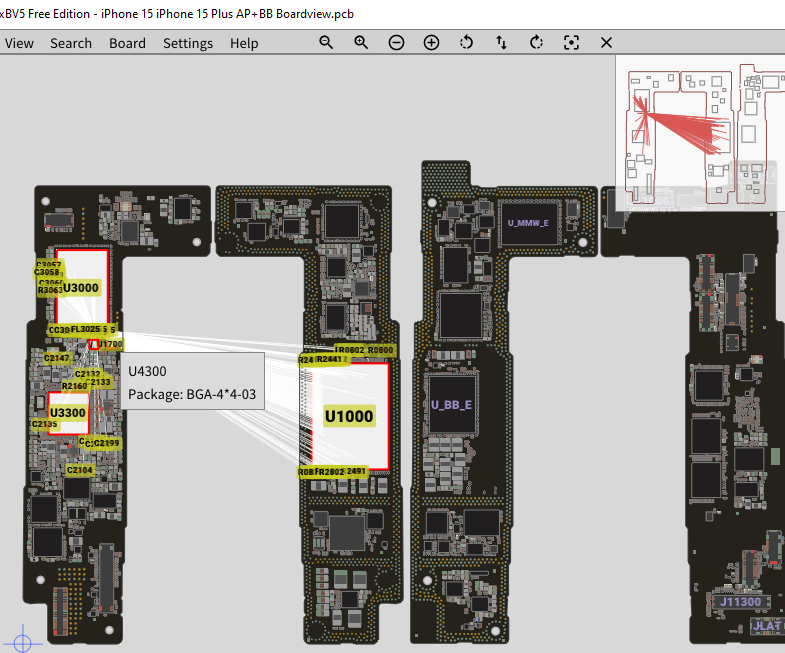Viewport: 785px width, 653px height.
Task: Click the U_BB_E baseband chip
Action: pos(452,405)
